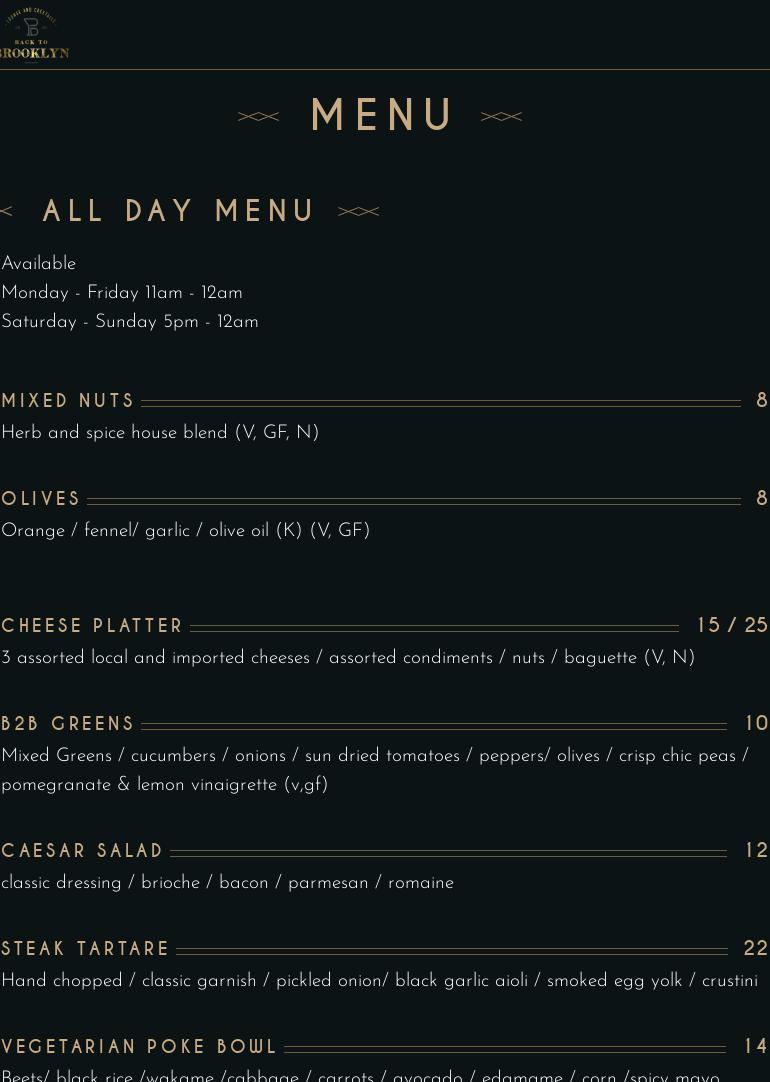Image resolution: width=770 pixels, height=1082 pixels.
Task: Click the MIXED NUTS item title
Action: (68, 400)
